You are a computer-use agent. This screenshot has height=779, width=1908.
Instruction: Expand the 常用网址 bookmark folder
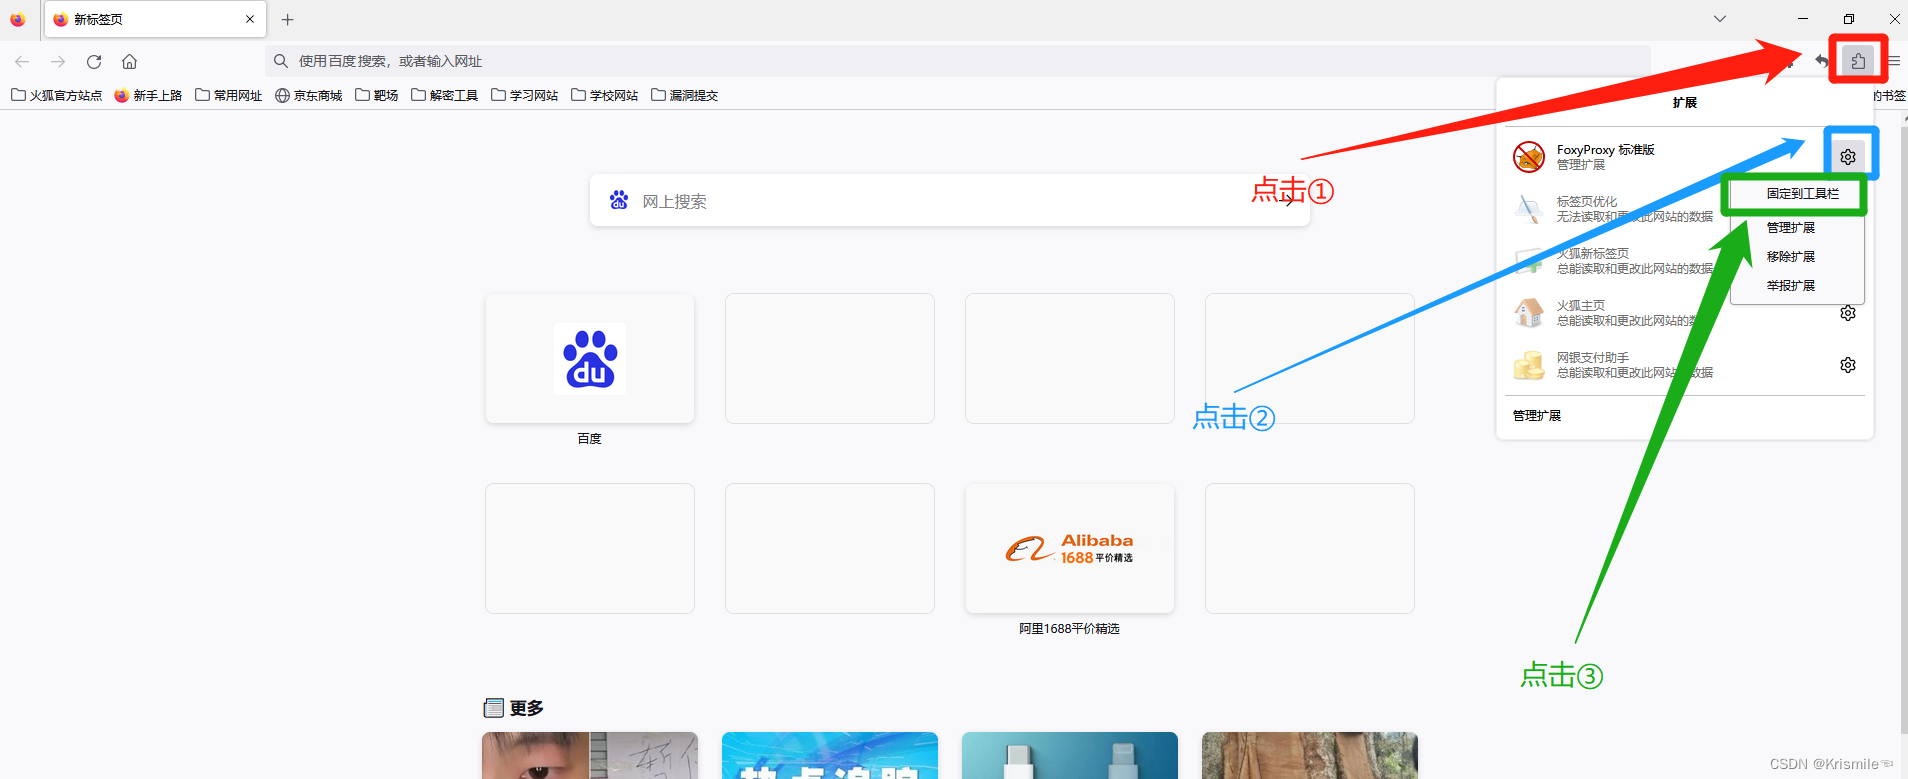tap(229, 95)
